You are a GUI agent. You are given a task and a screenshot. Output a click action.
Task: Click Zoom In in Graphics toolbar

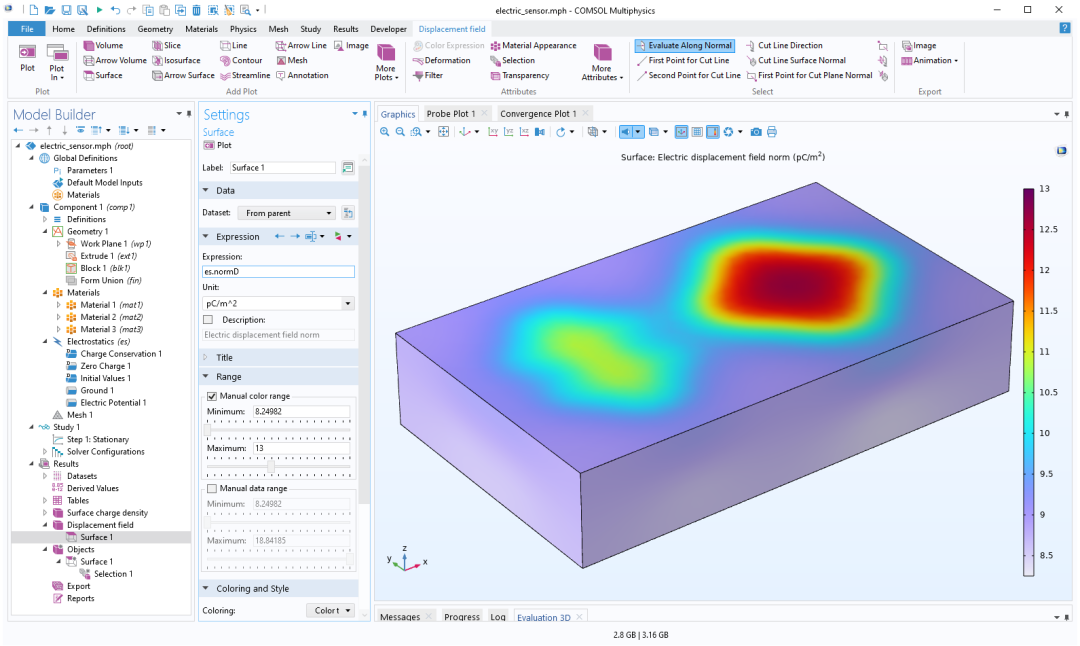(384, 132)
